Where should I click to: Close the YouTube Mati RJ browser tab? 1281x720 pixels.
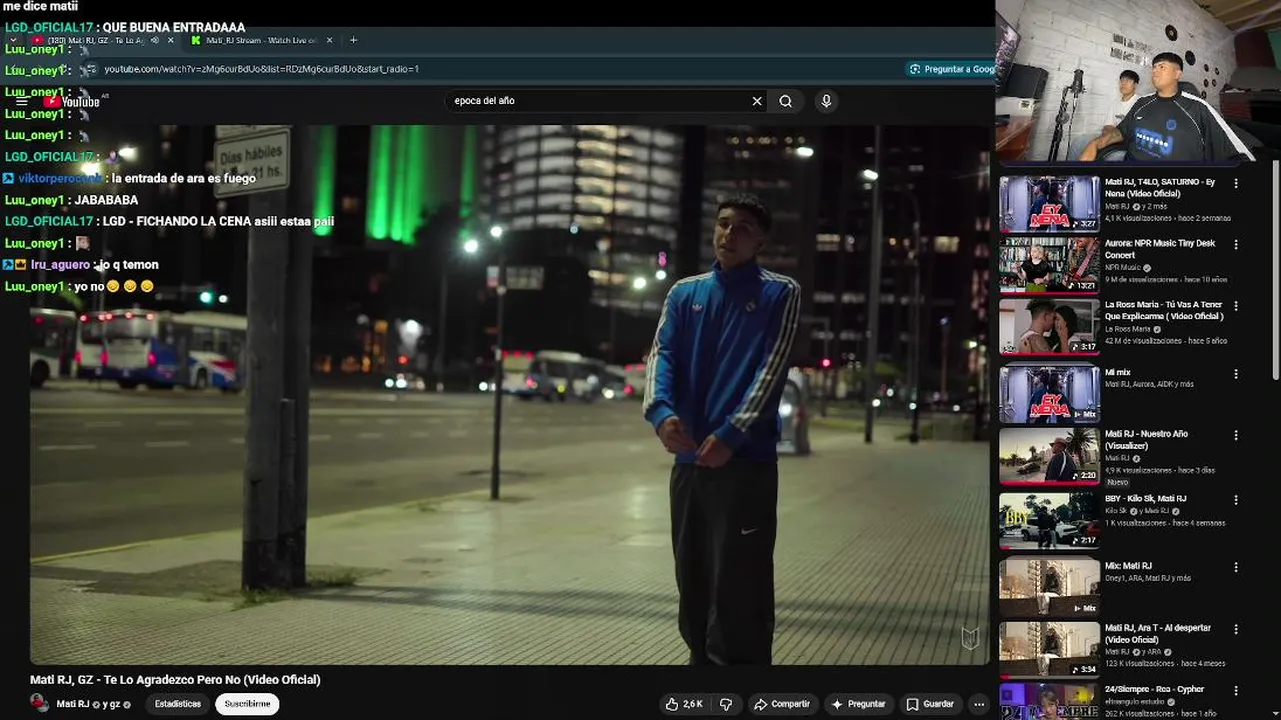pos(171,40)
